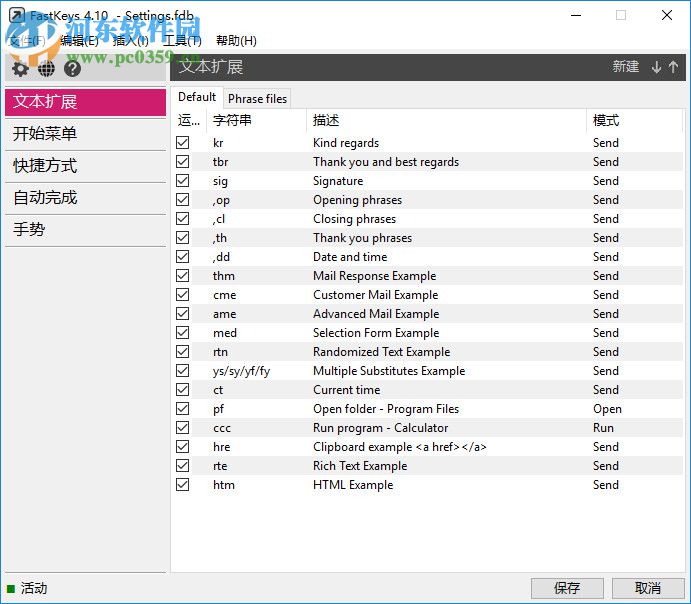The height and width of the screenshot is (604, 691).
Task: Open the 工具(T) menu
Action: pos(182,41)
